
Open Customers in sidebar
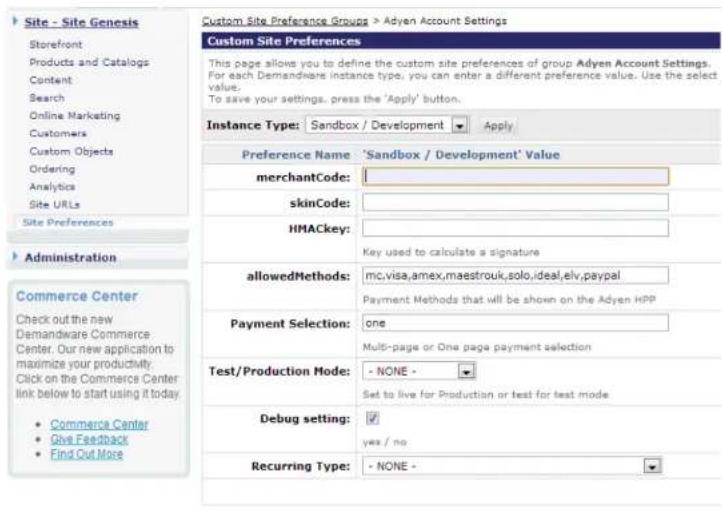58,133
